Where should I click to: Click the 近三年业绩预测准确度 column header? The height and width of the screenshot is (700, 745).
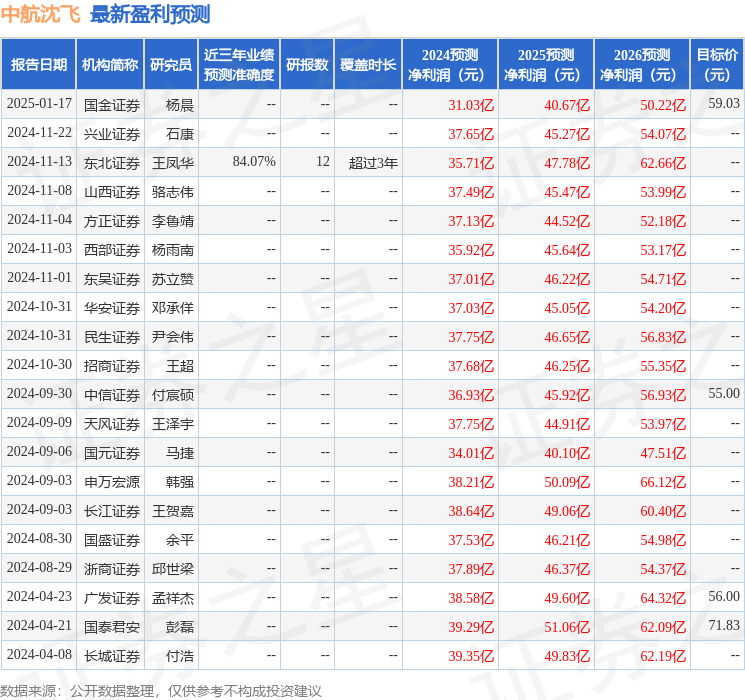239,65
